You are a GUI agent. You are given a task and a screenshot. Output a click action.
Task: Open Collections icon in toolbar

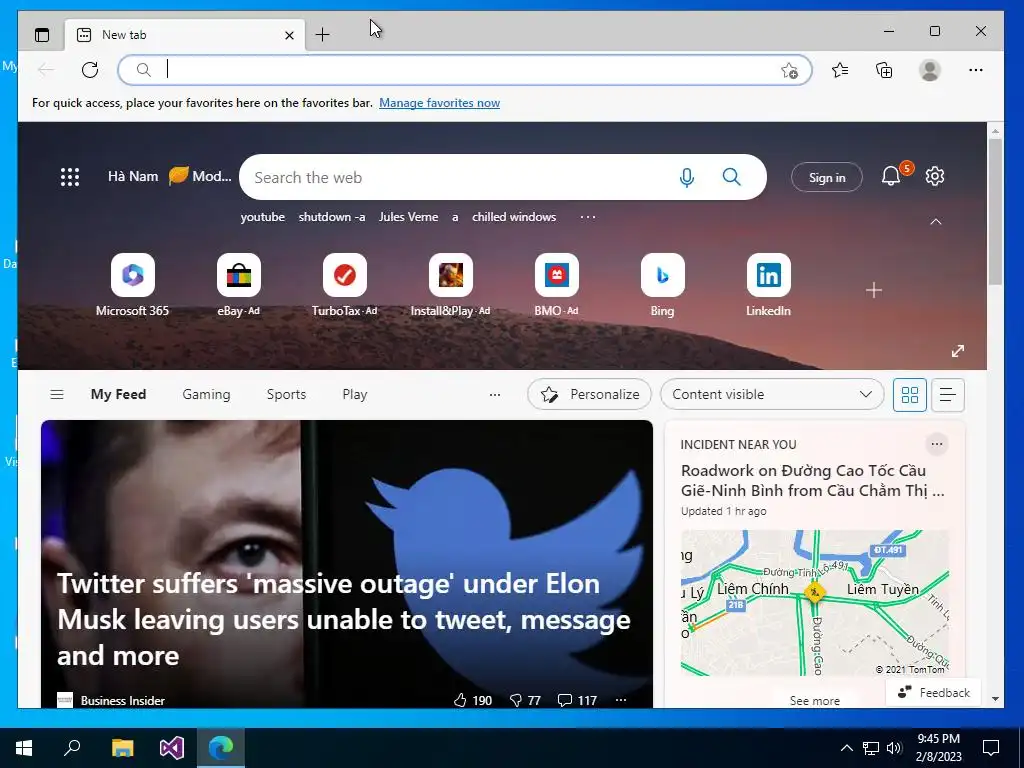(x=884, y=70)
